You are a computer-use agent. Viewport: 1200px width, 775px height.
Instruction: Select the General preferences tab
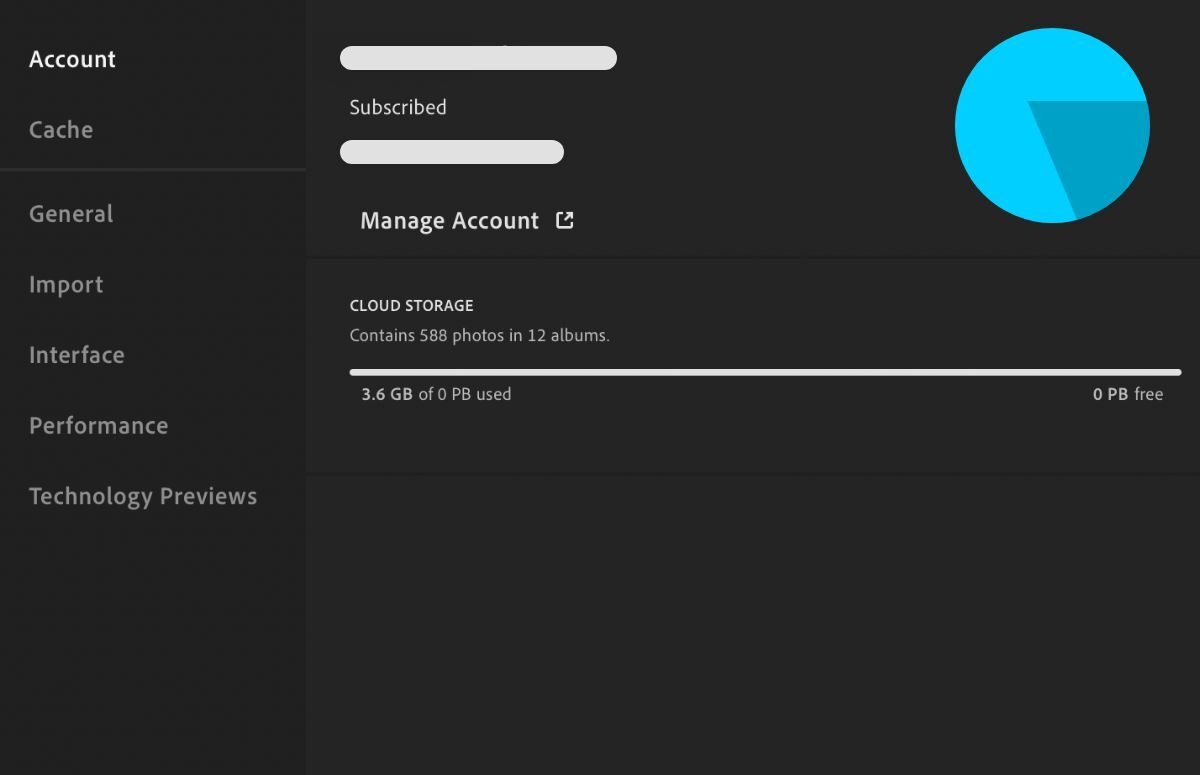tap(71, 214)
